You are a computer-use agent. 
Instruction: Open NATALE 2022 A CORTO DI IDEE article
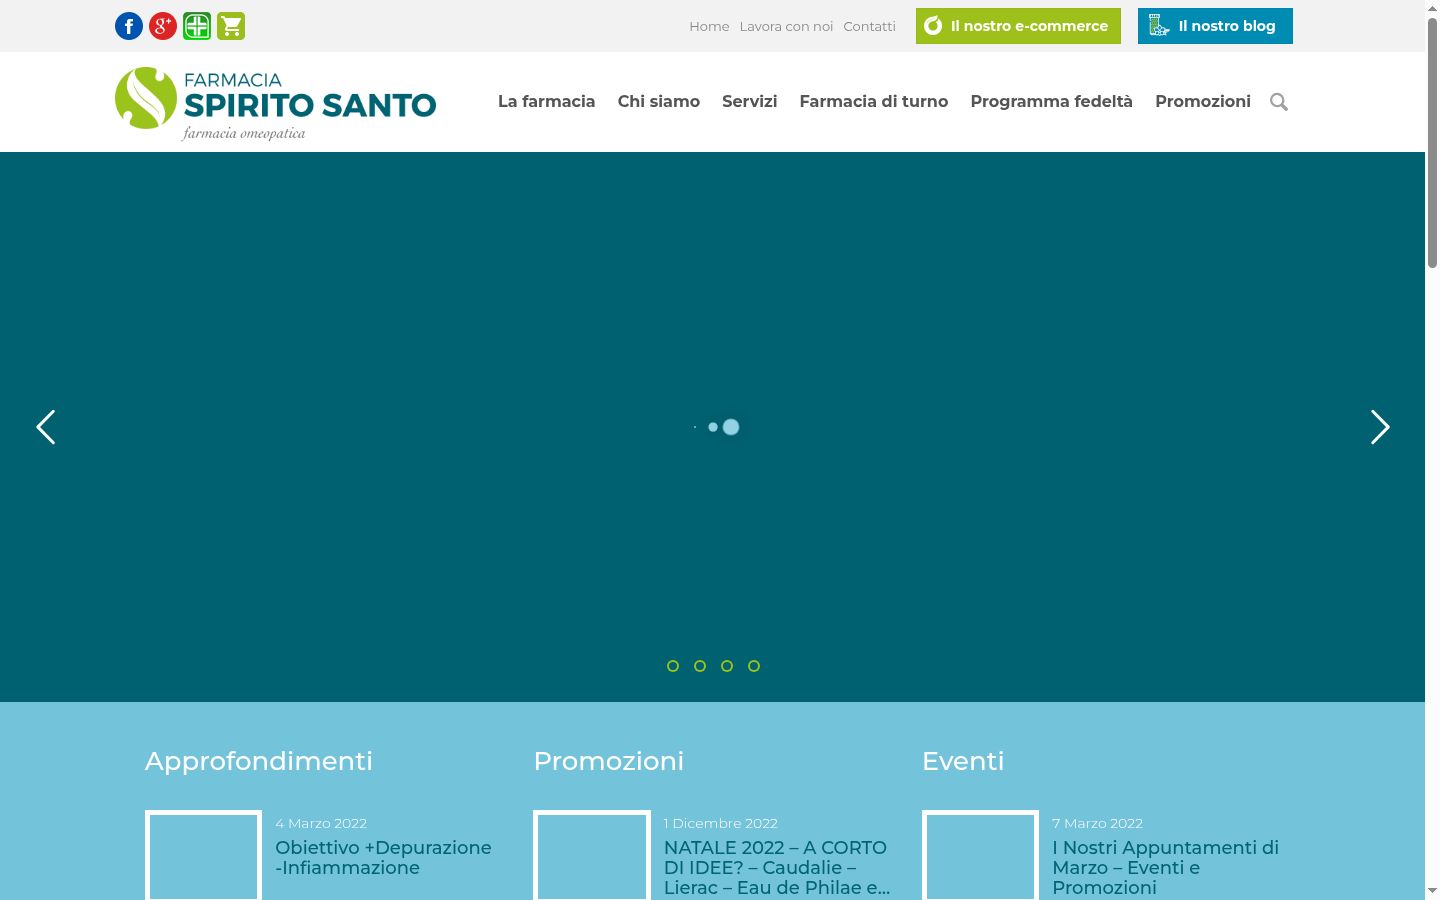pos(777,868)
